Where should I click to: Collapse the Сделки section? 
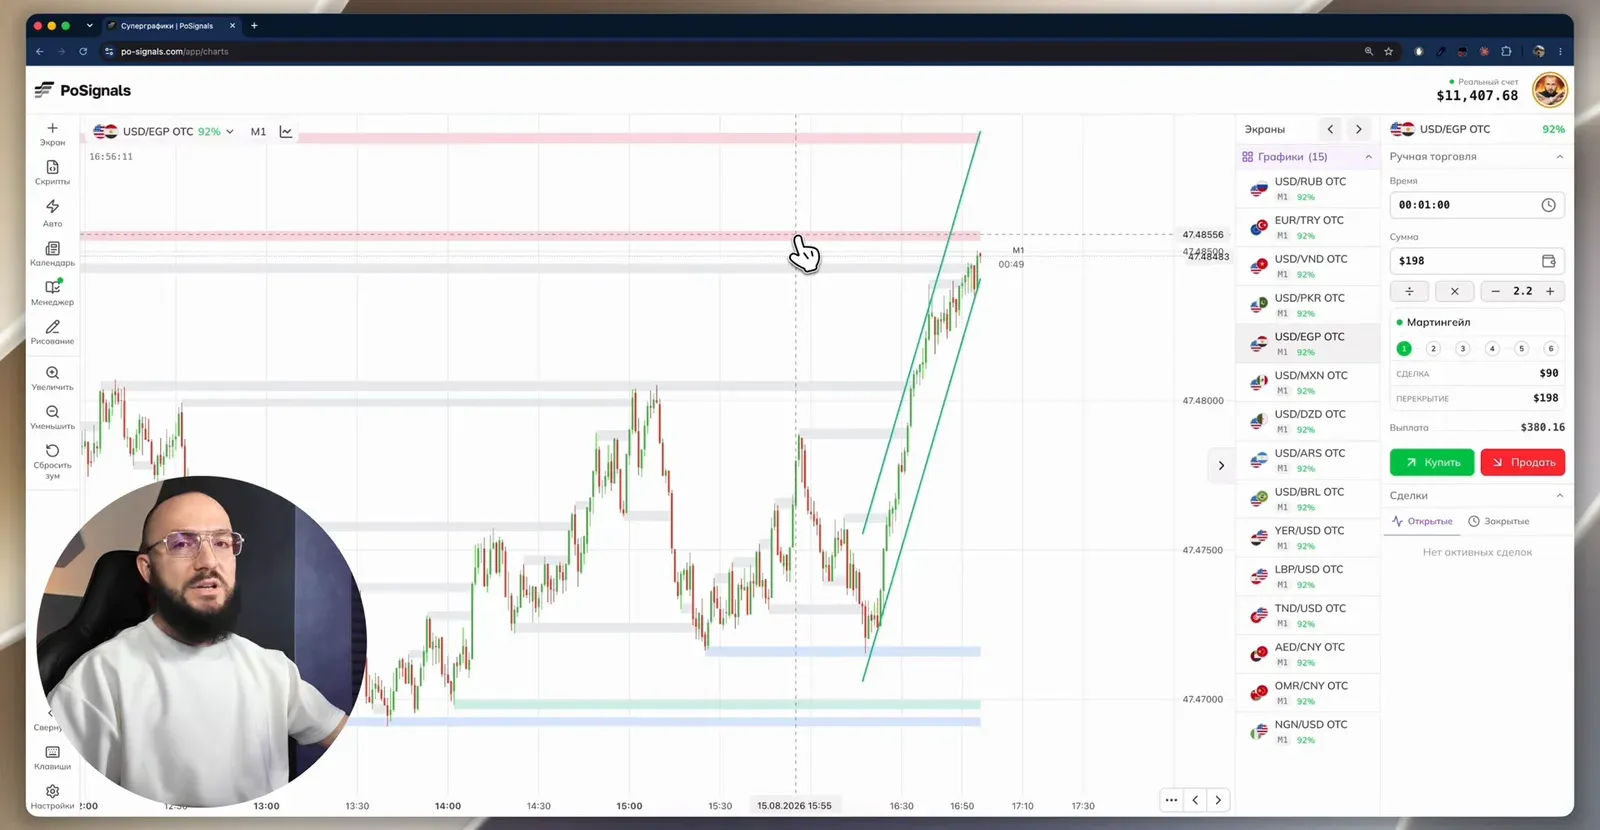coord(1560,496)
